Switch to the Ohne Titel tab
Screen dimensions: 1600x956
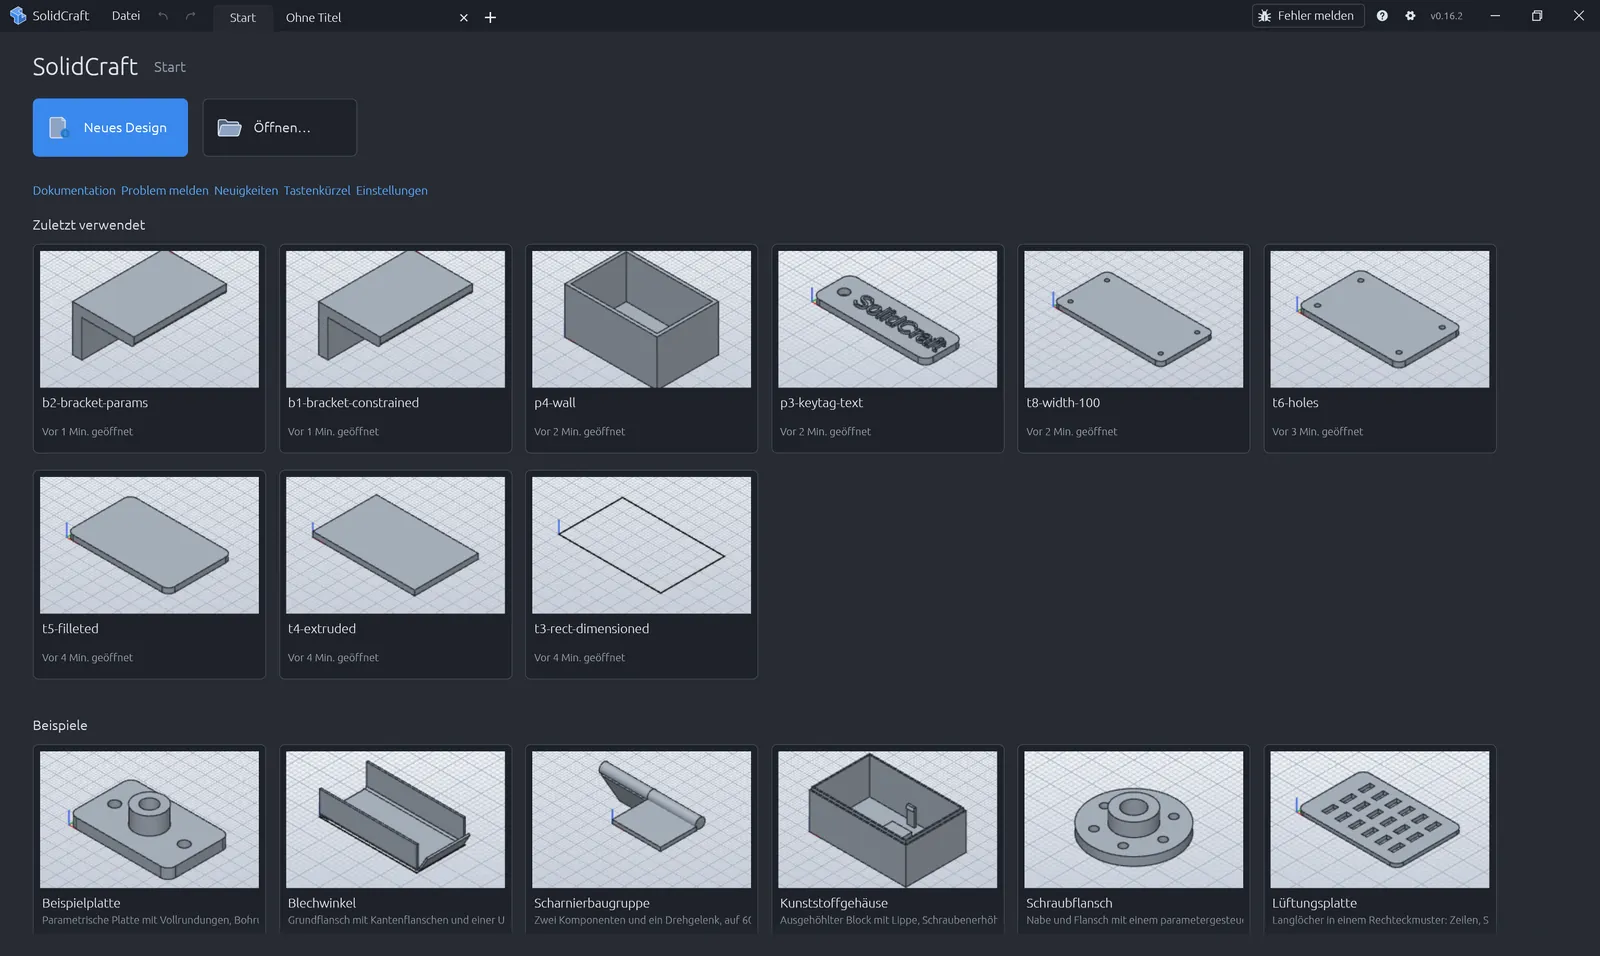pyautogui.click(x=314, y=18)
